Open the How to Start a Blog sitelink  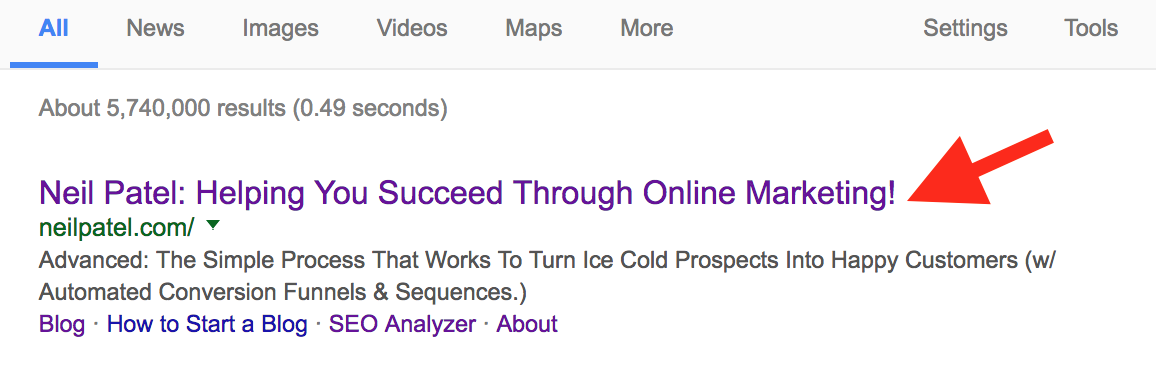(x=207, y=323)
